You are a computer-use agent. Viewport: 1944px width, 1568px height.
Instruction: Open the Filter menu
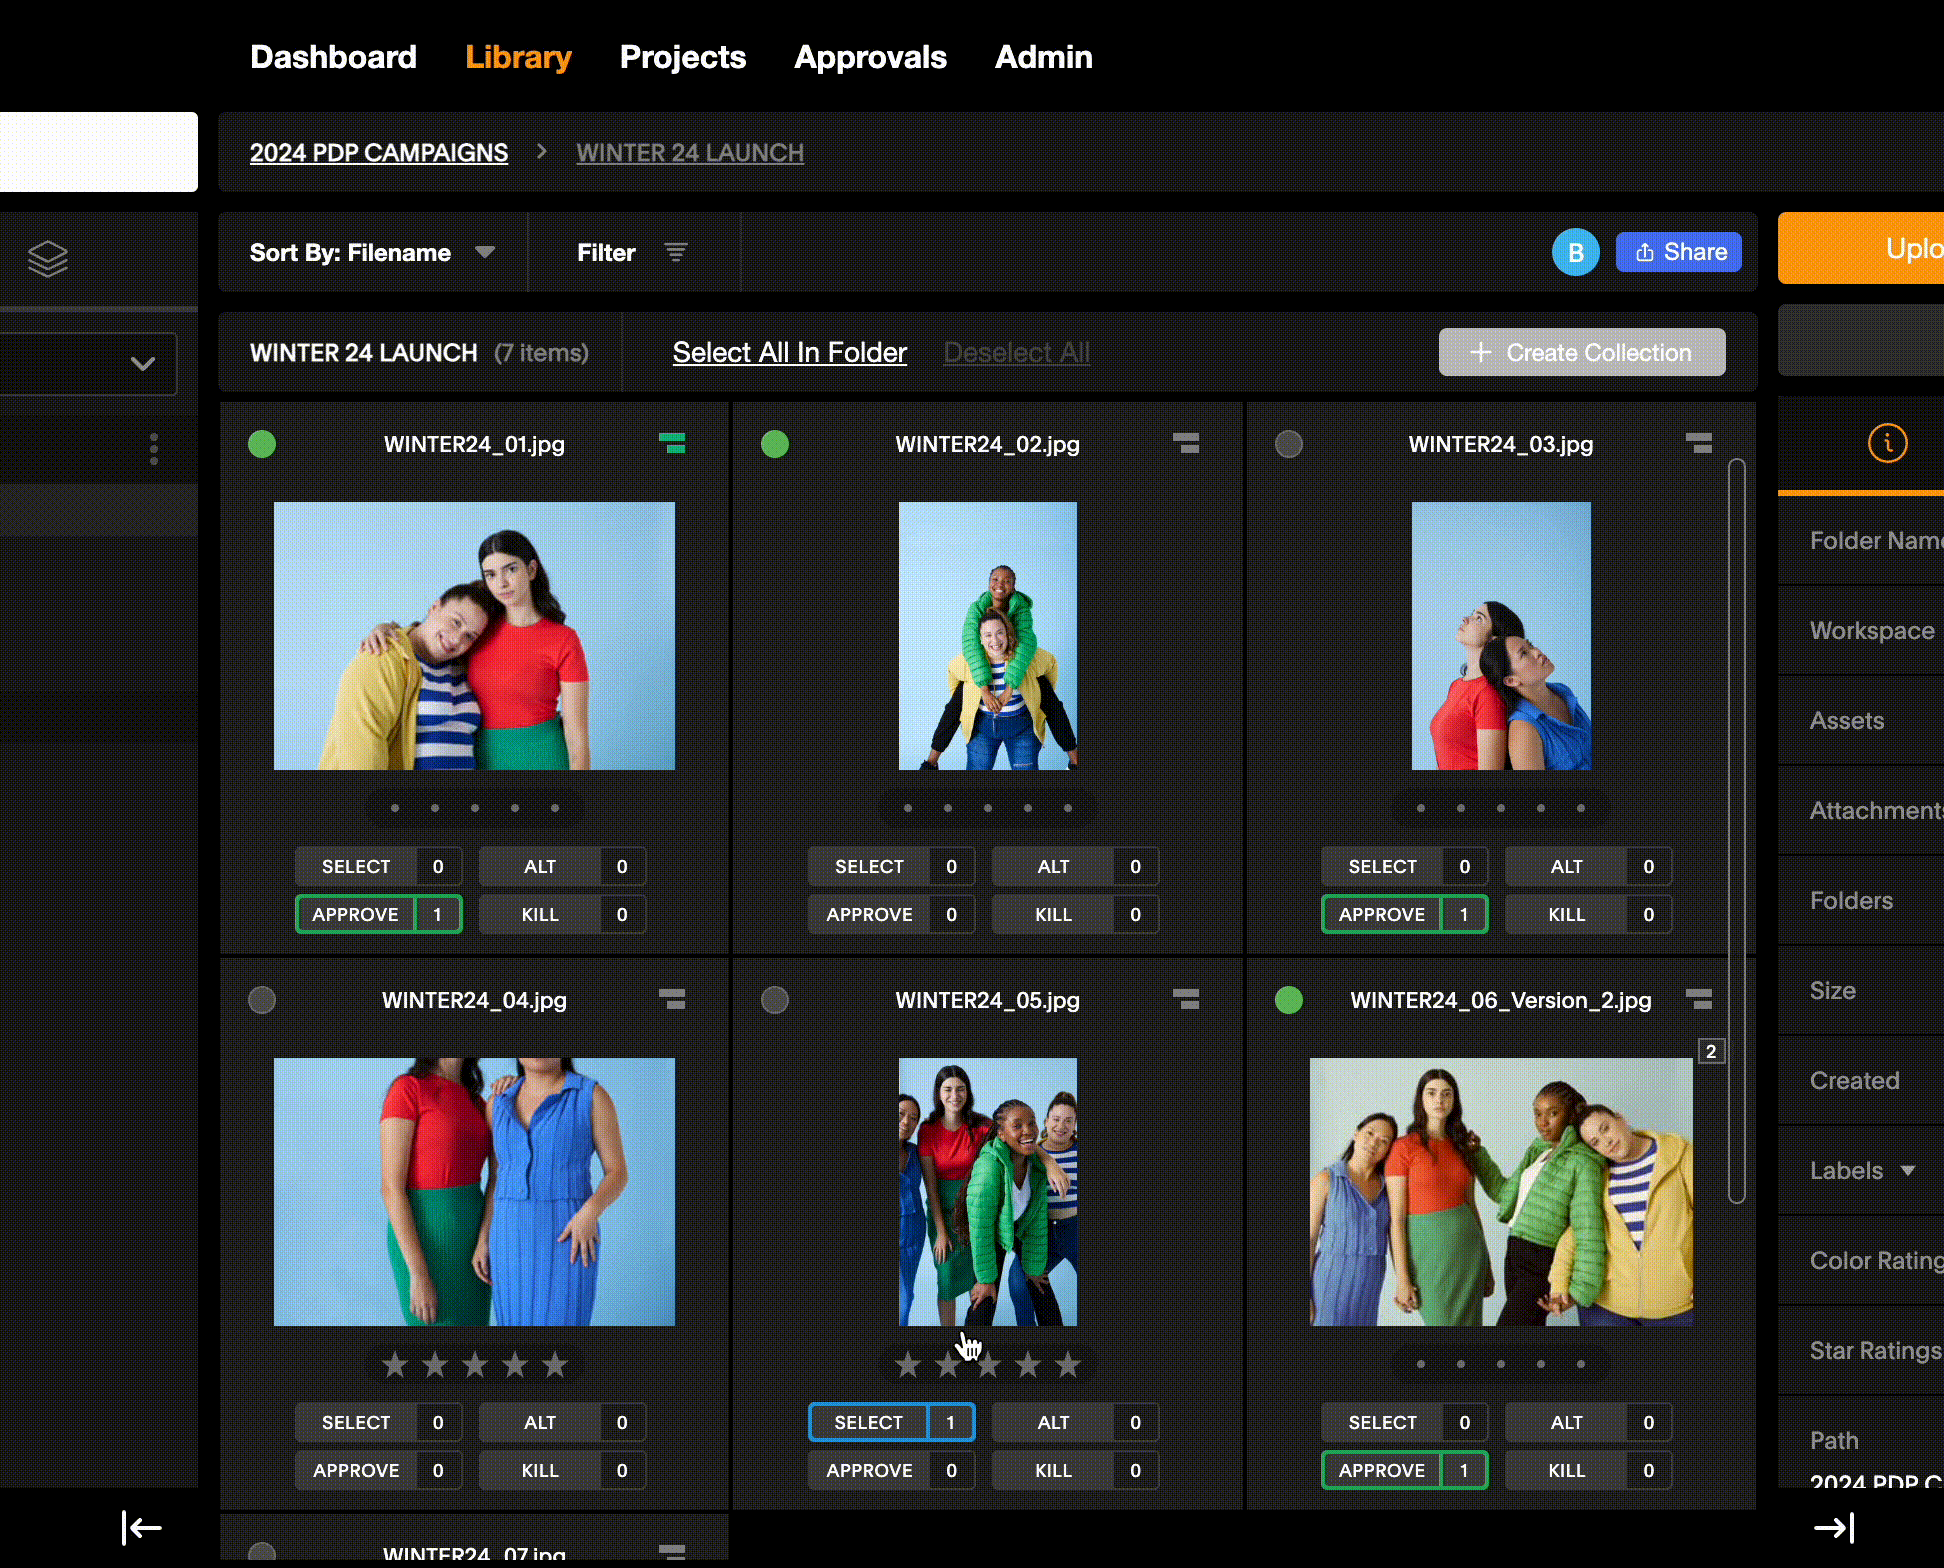click(632, 252)
